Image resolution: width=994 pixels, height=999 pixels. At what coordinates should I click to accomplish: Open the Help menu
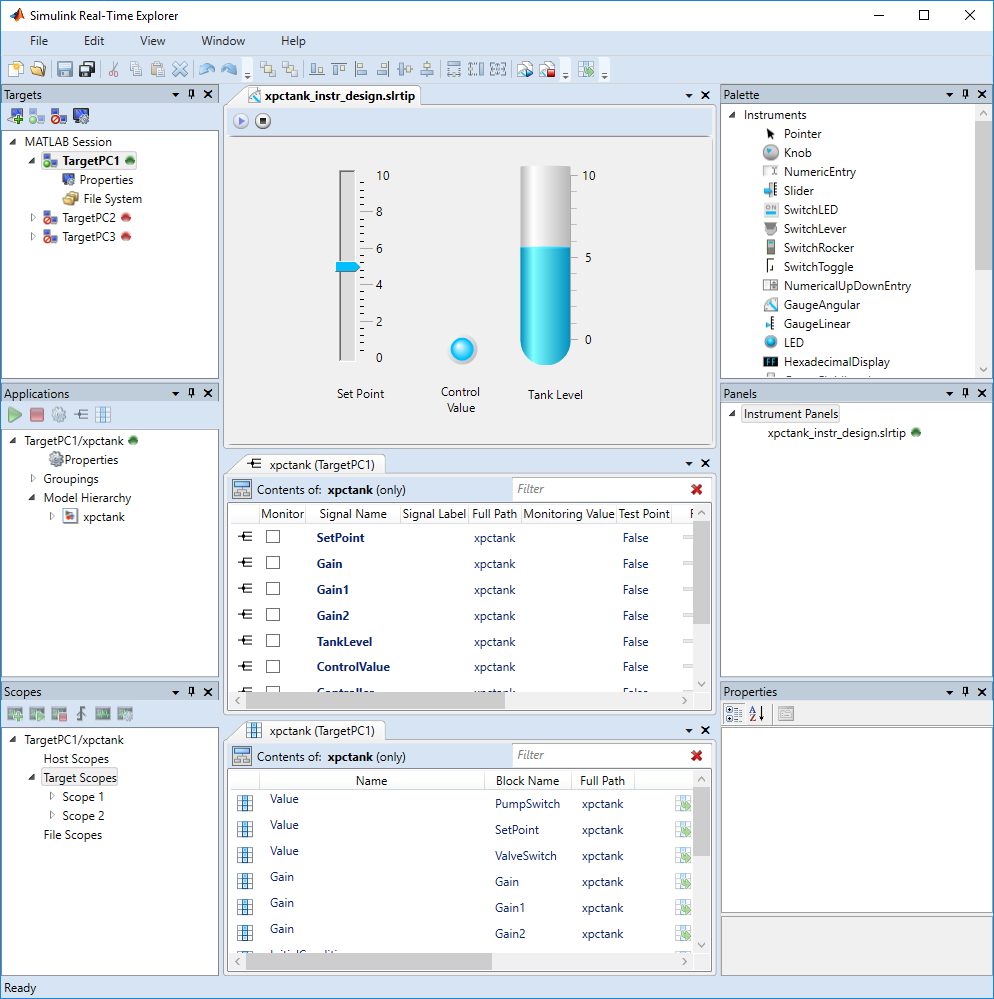click(293, 41)
